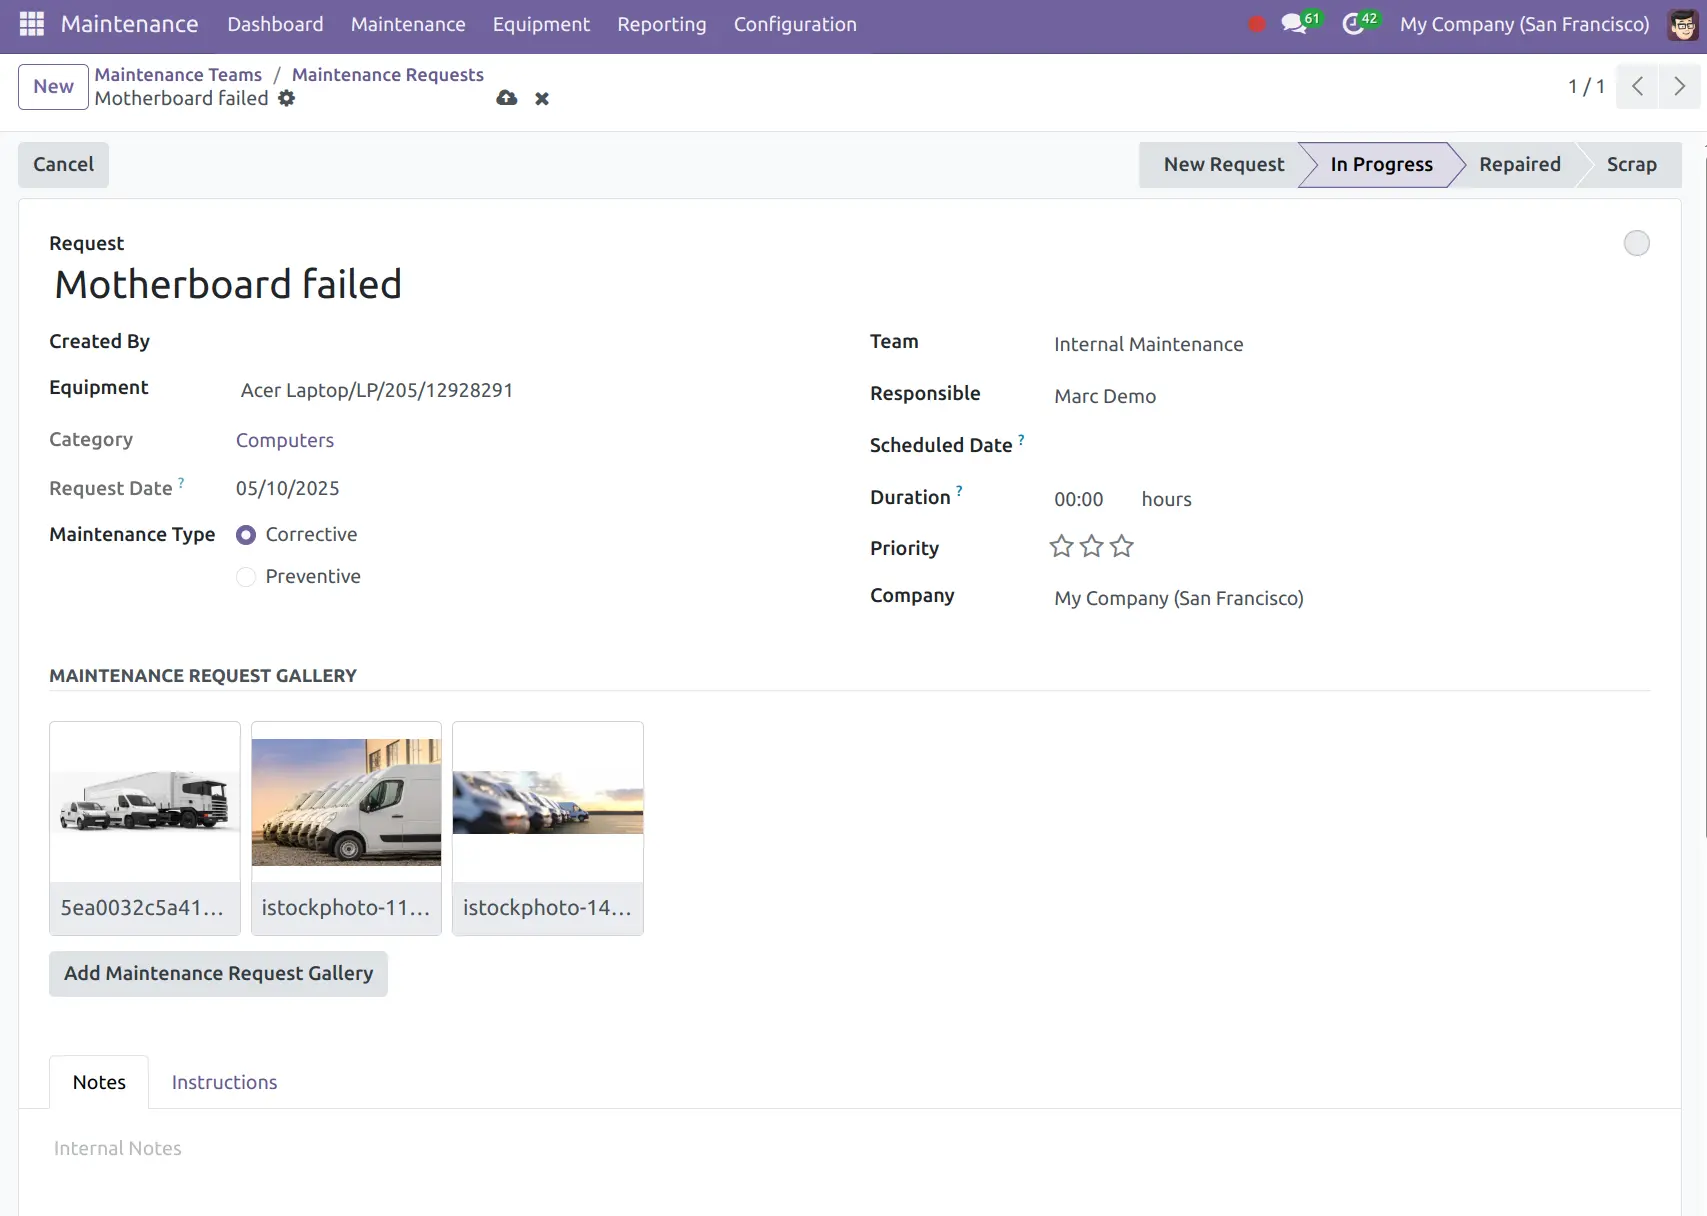The height and width of the screenshot is (1216, 1707).
Task: Open the gear actions menu beside Motherboard failed
Action: 287,98
